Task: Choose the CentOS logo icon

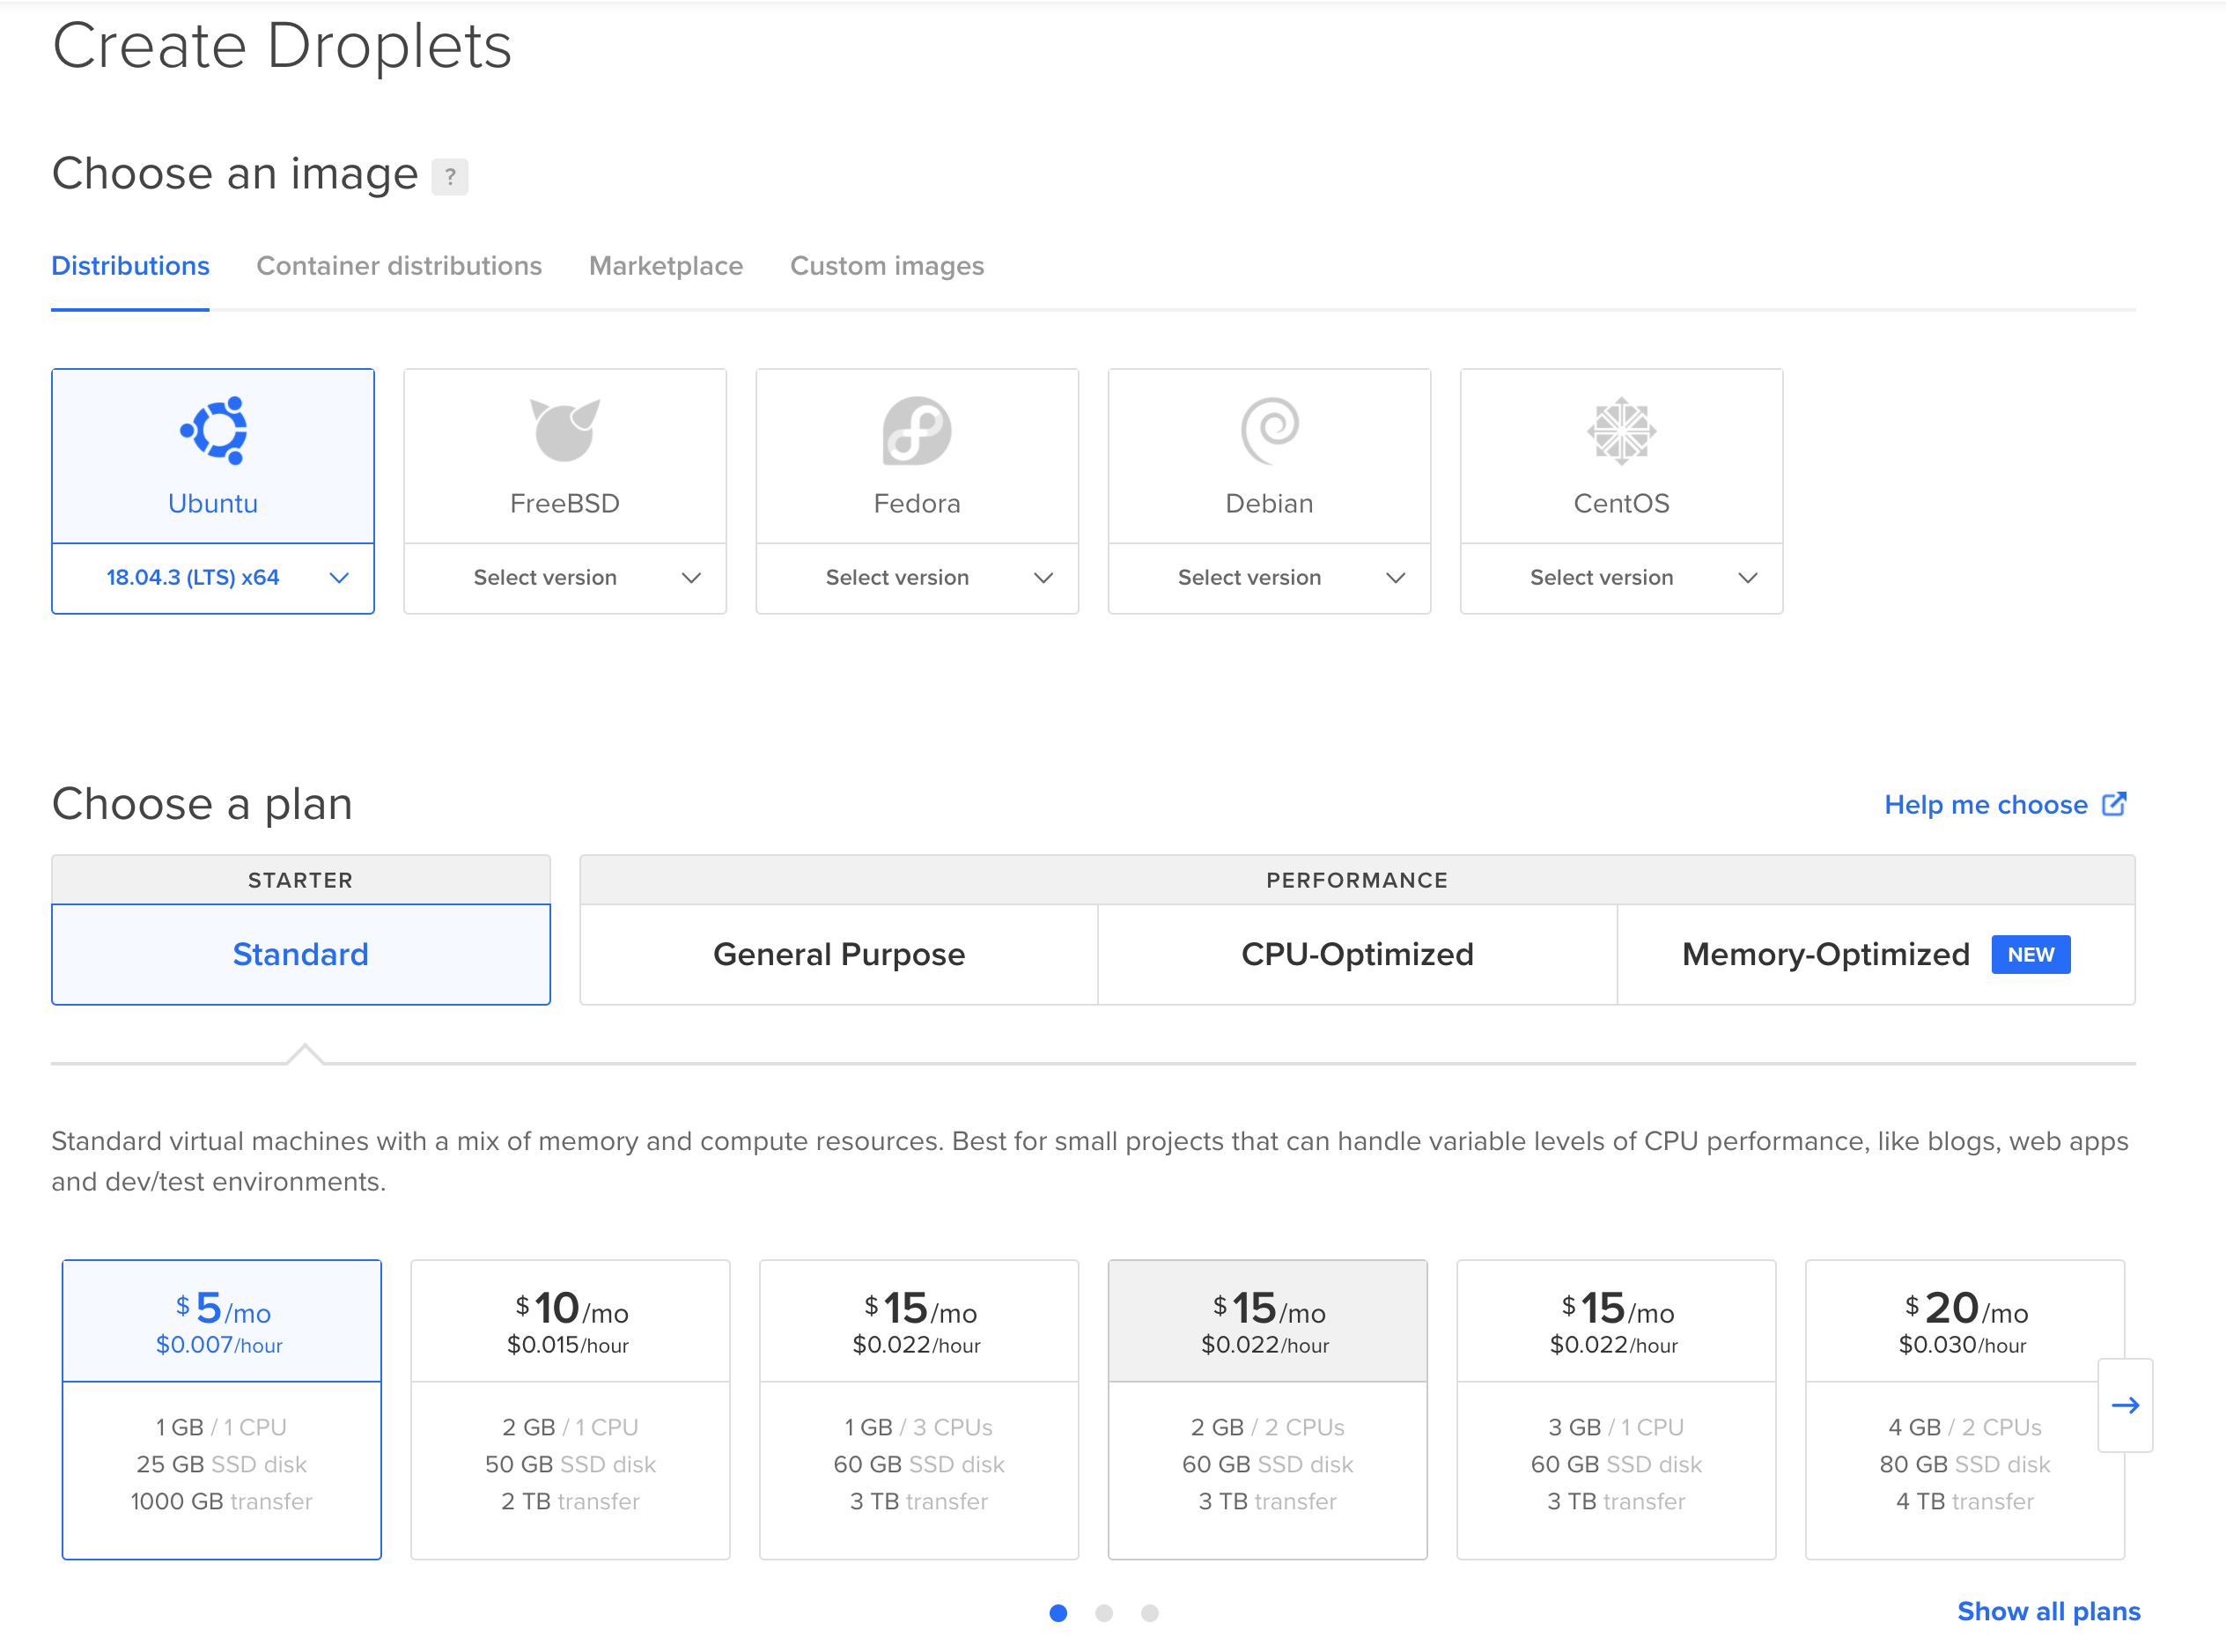Action: (x=1621, y=431)
